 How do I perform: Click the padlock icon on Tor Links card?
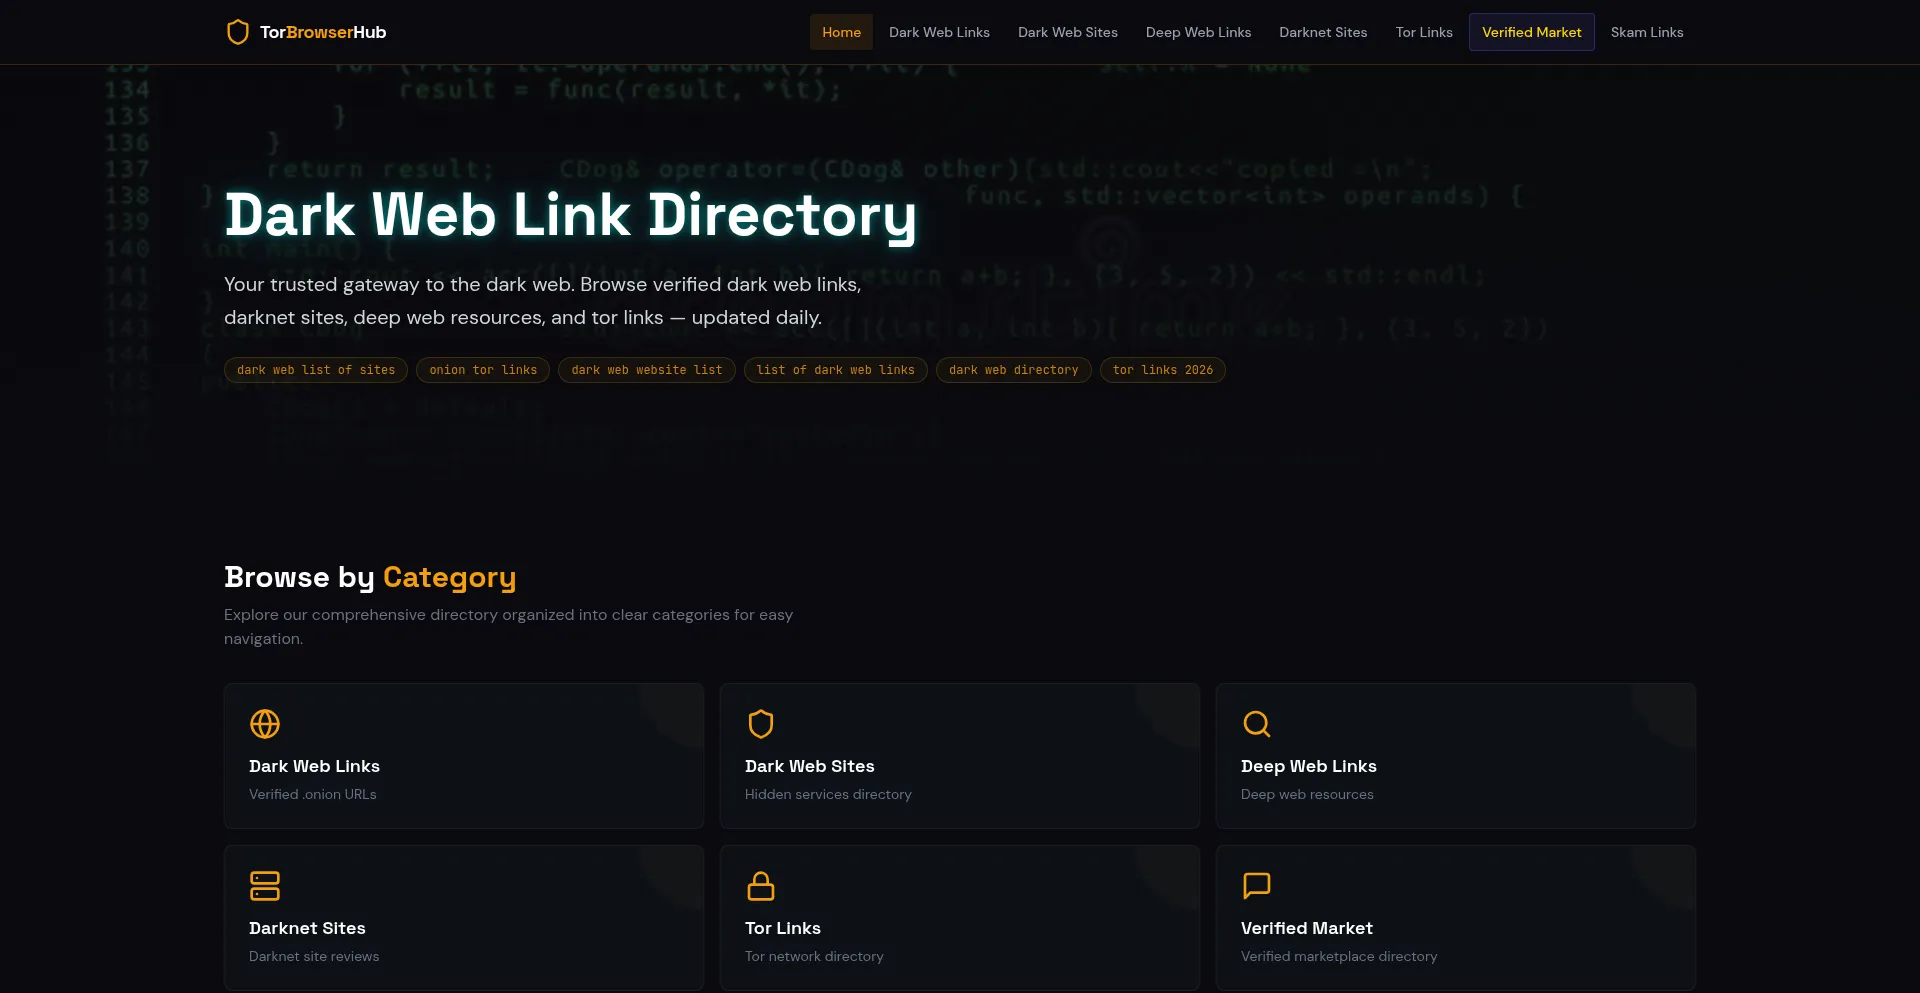pyautogui.click(x=761, y=886)
